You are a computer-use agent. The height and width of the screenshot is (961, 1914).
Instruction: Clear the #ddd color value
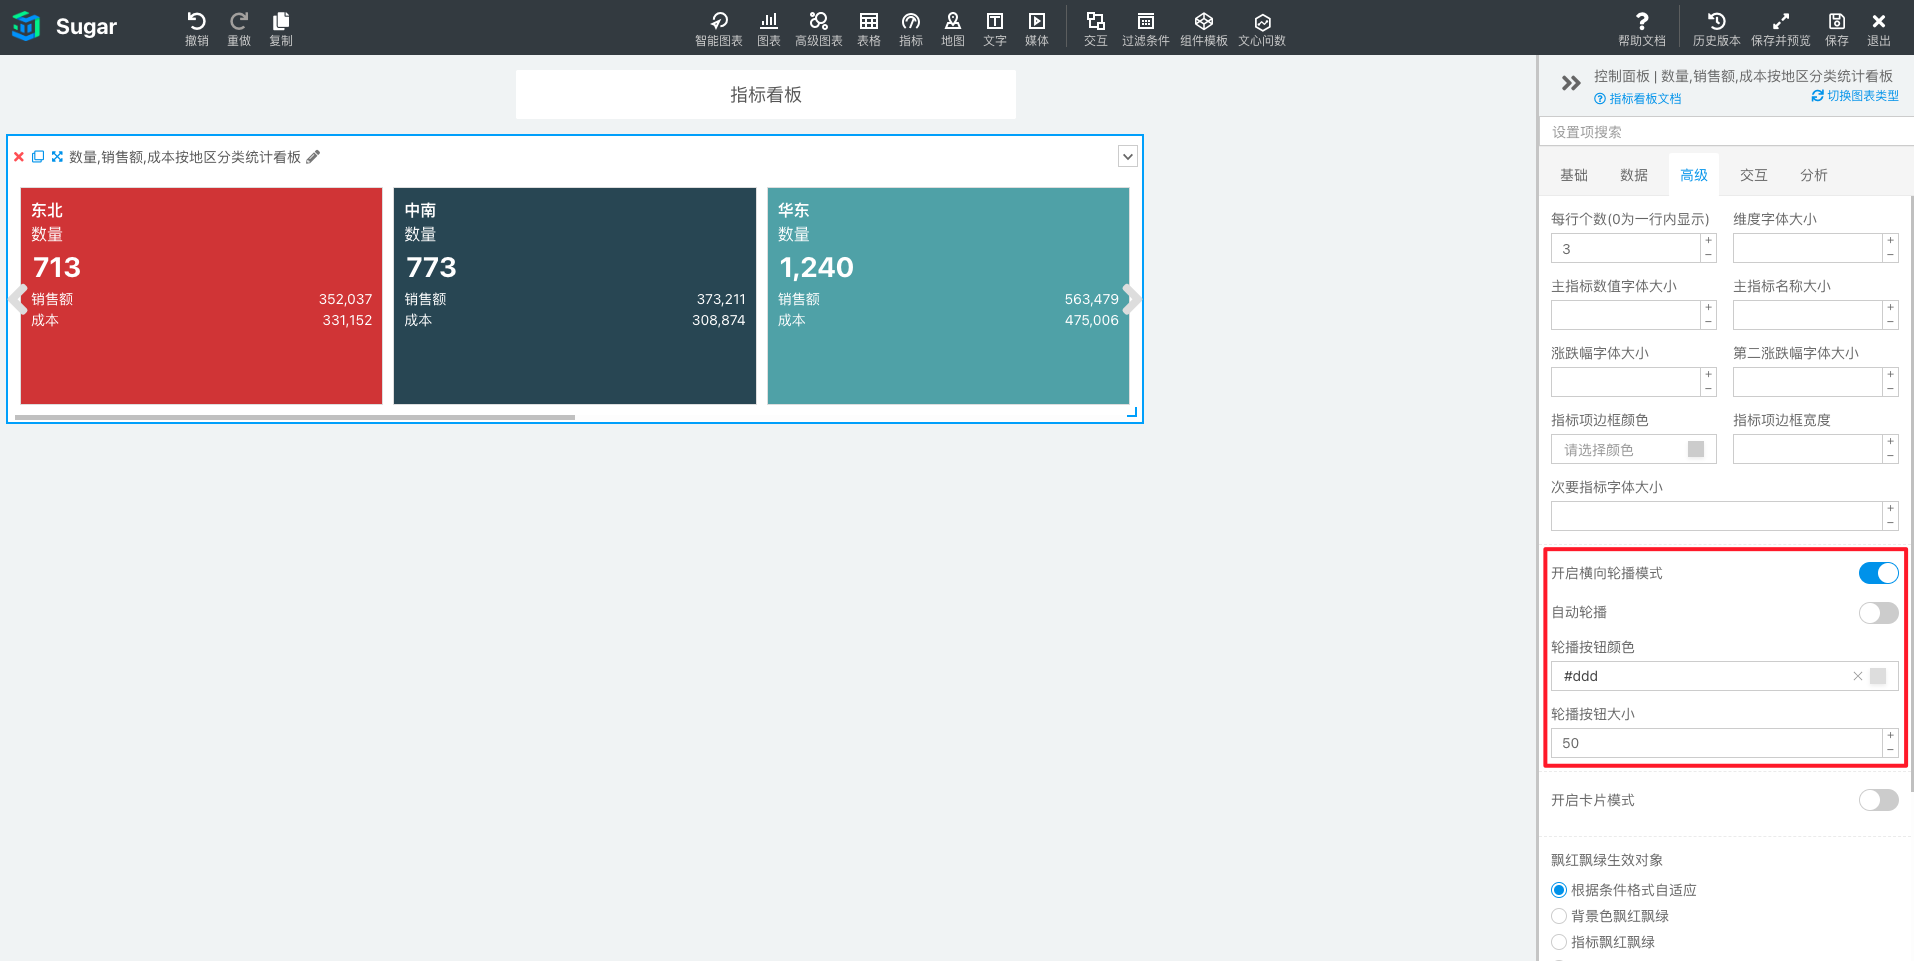tap(1858, 676)
